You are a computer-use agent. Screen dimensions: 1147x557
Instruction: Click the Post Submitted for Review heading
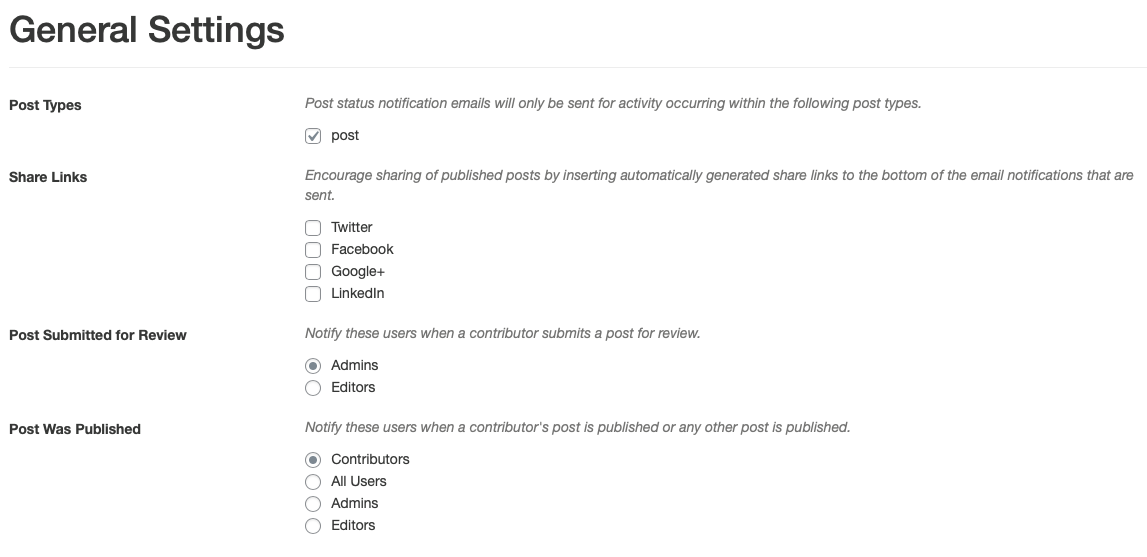click(x=97, y=335)
